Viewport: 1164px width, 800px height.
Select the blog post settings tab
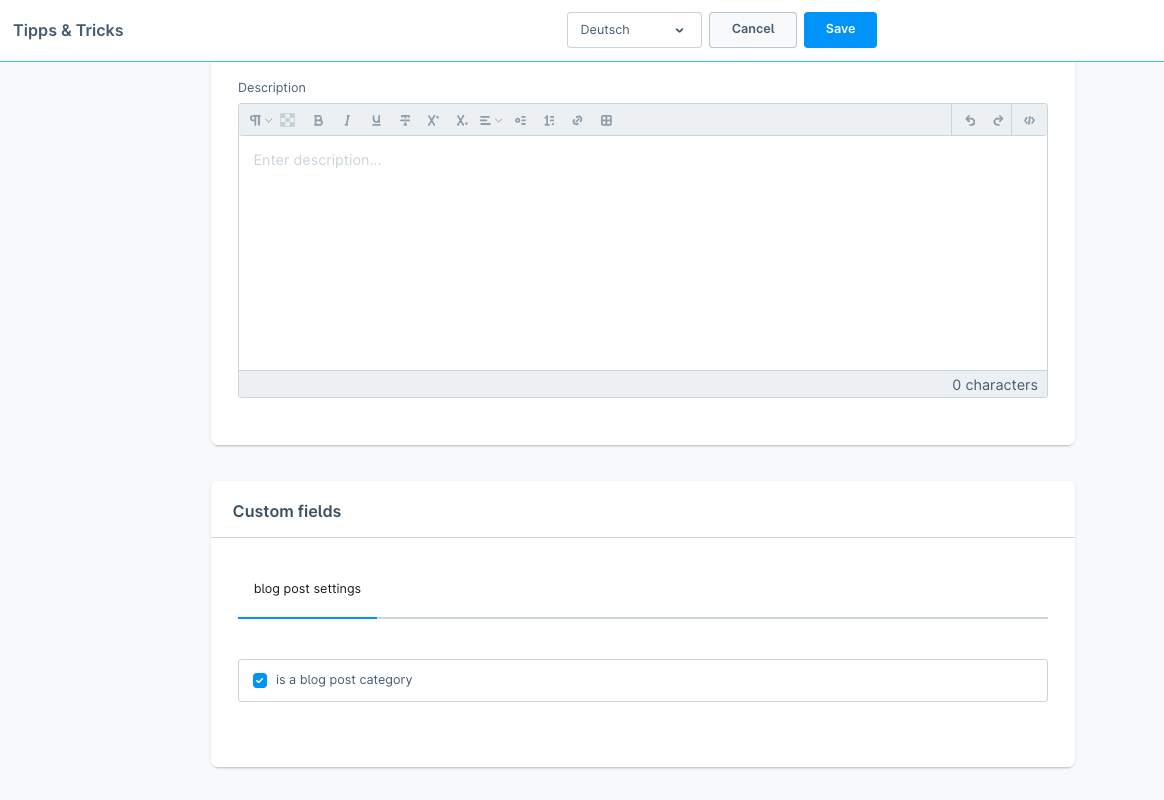pyautogui.click(x=307, y=589)
